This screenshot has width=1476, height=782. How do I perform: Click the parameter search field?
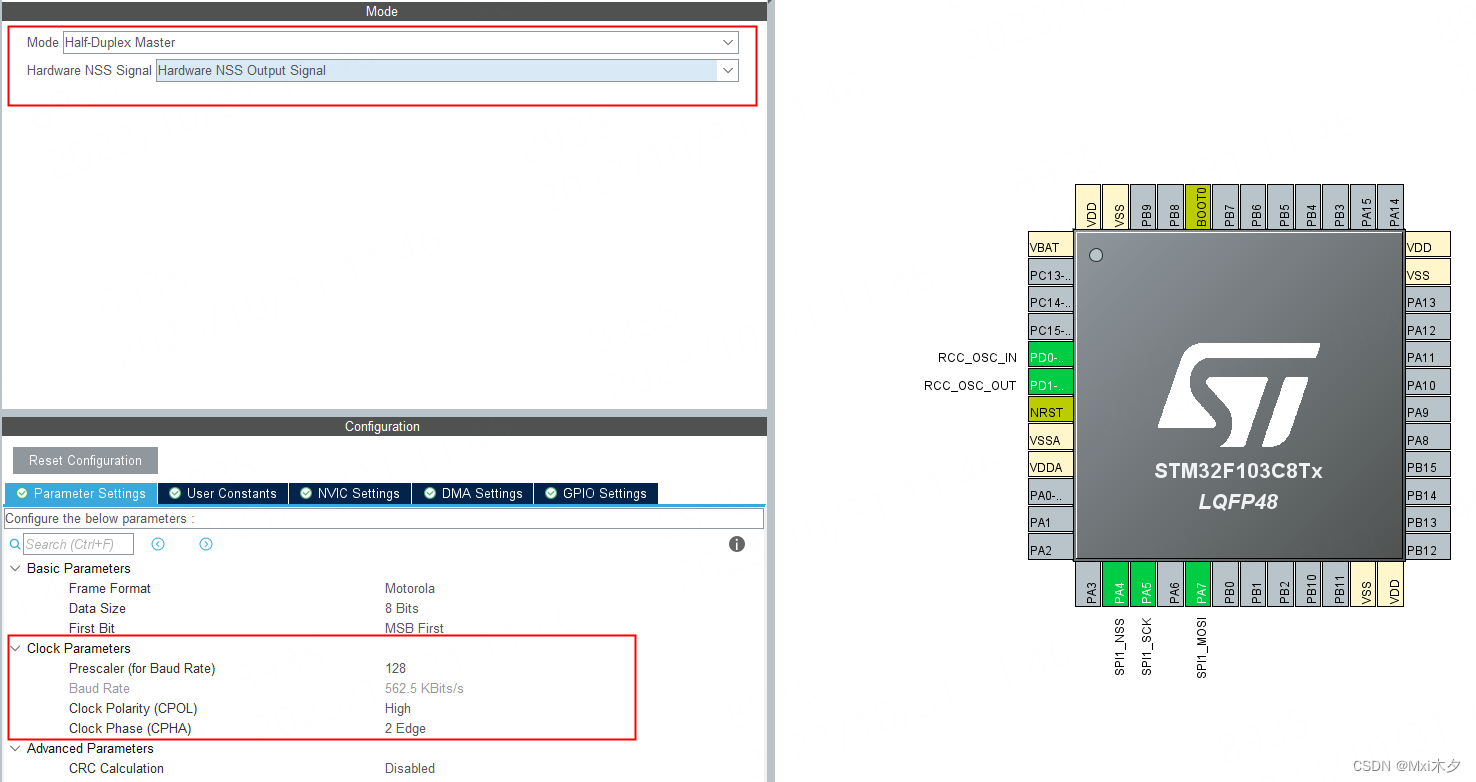(78, 544)
